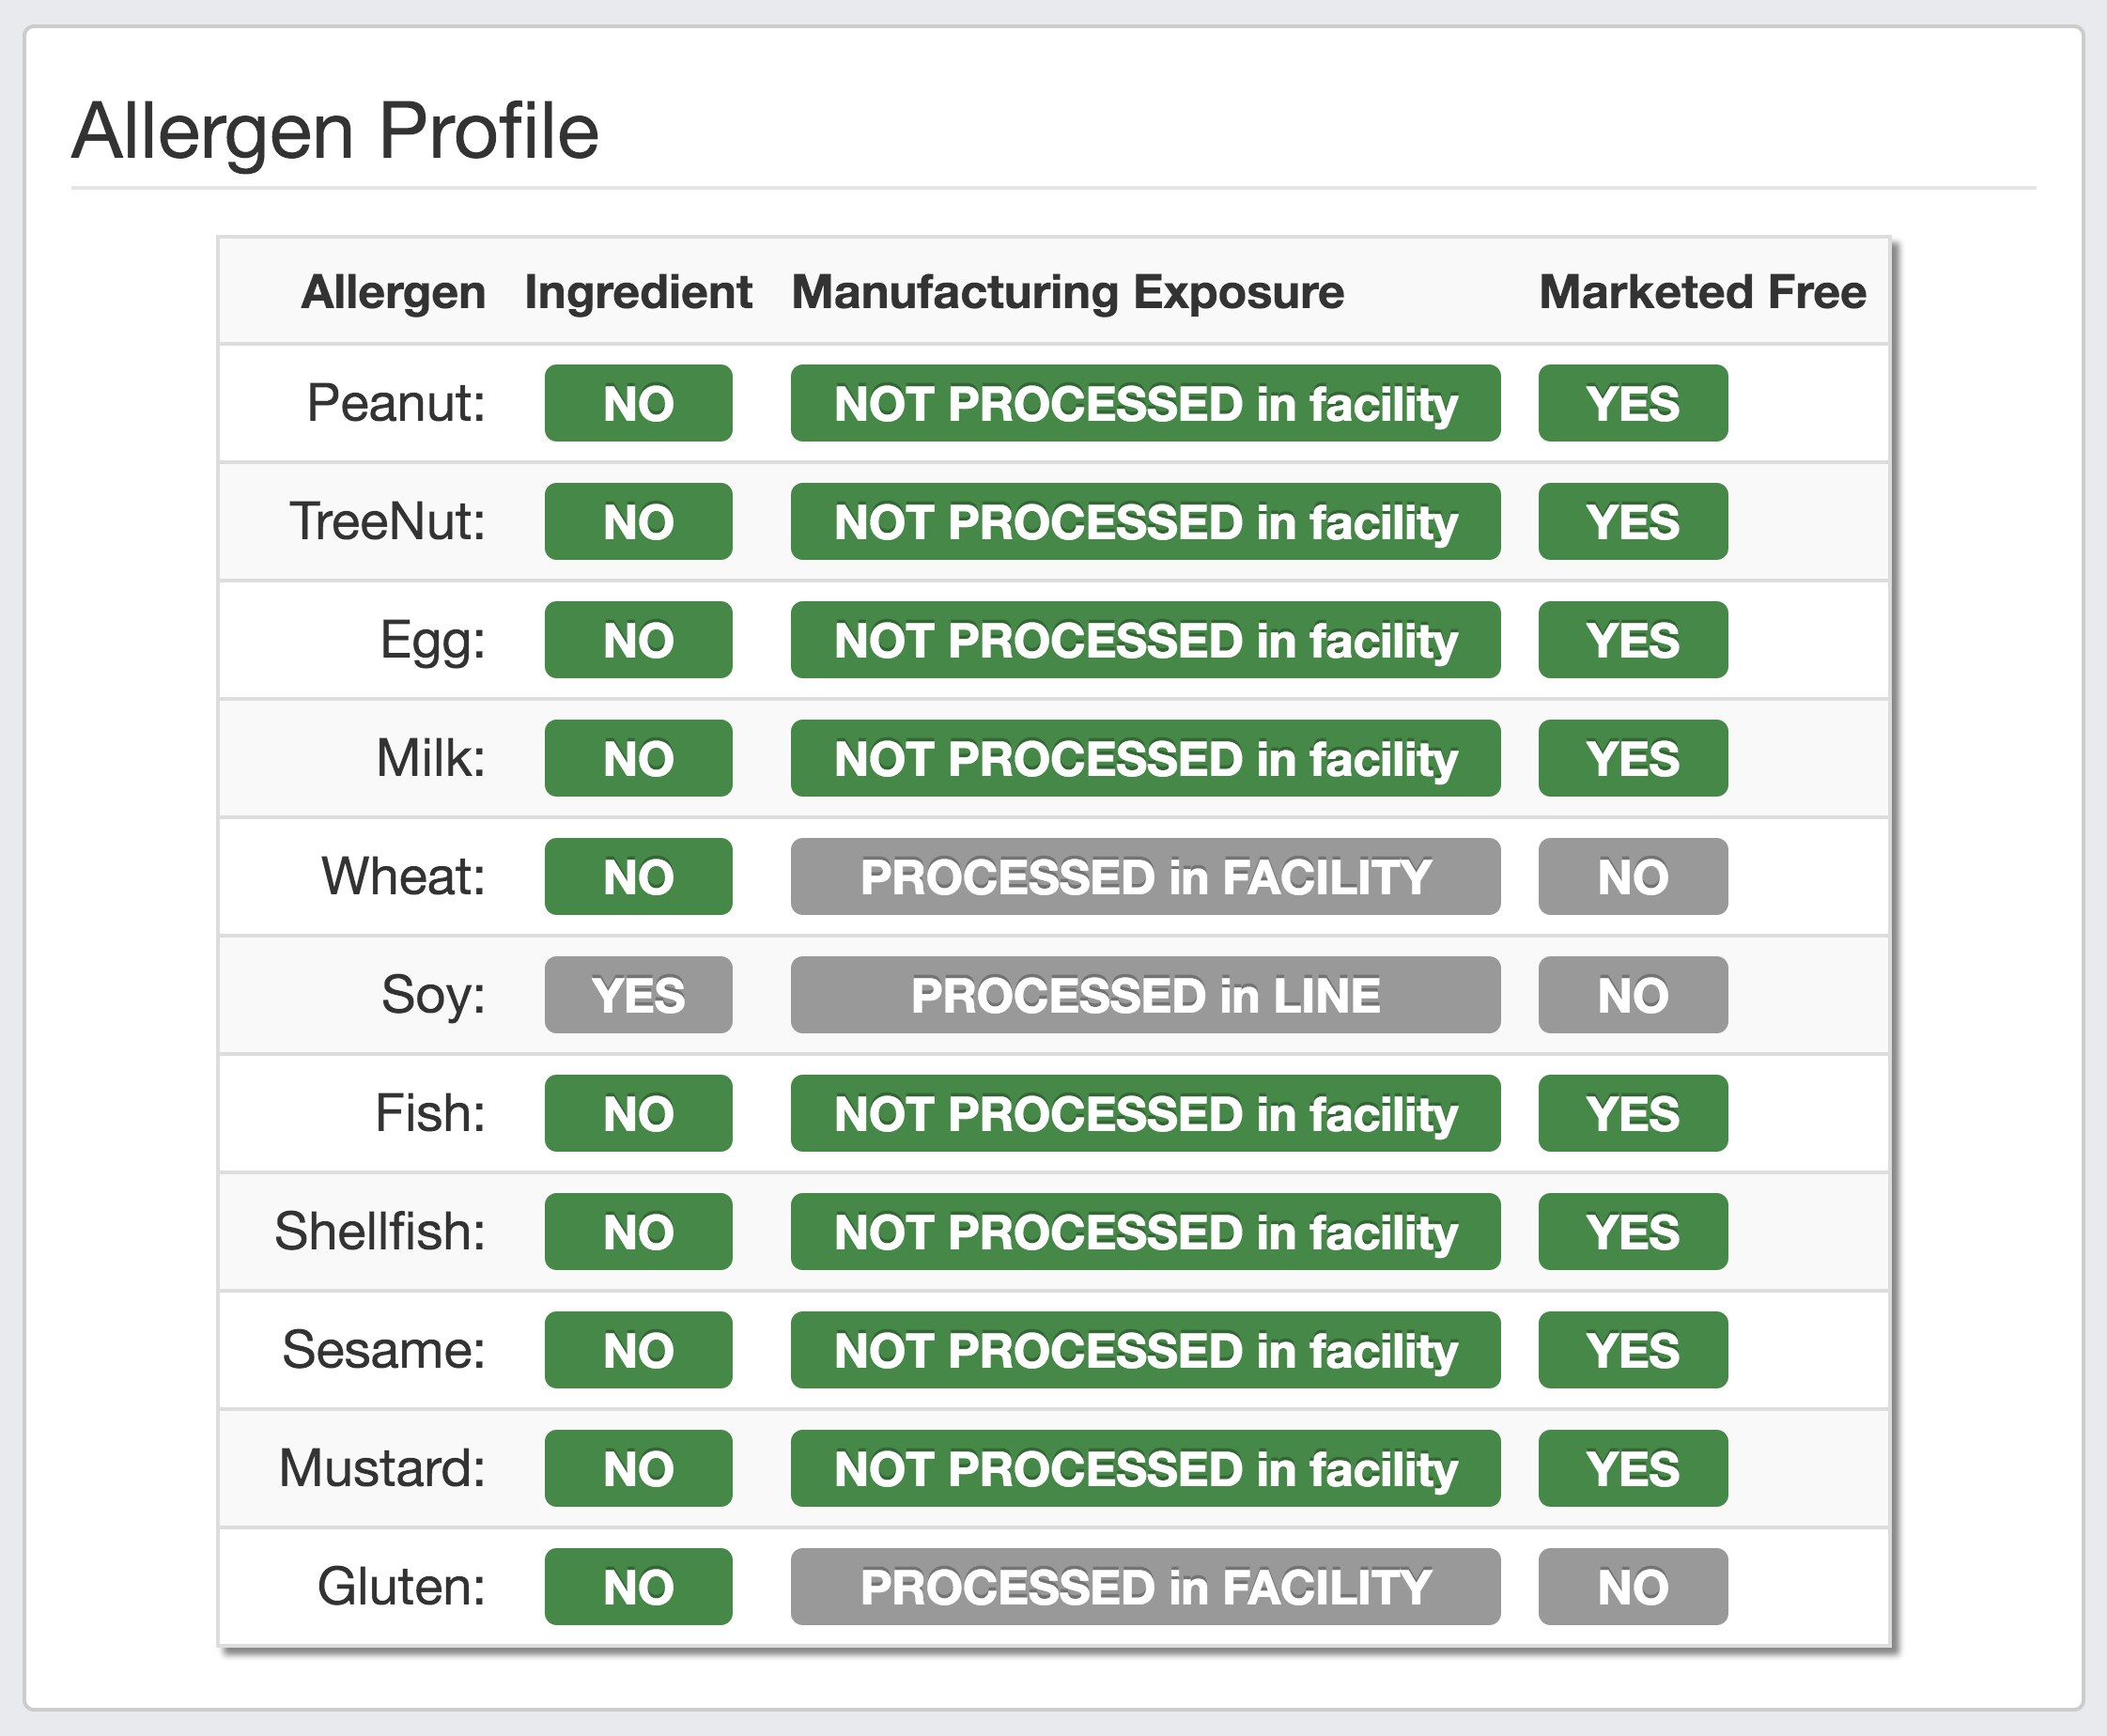Click TreeNut's NOT PROCESSED in facility badge
The image size is (2107, 1736).
pos(1145,521)
